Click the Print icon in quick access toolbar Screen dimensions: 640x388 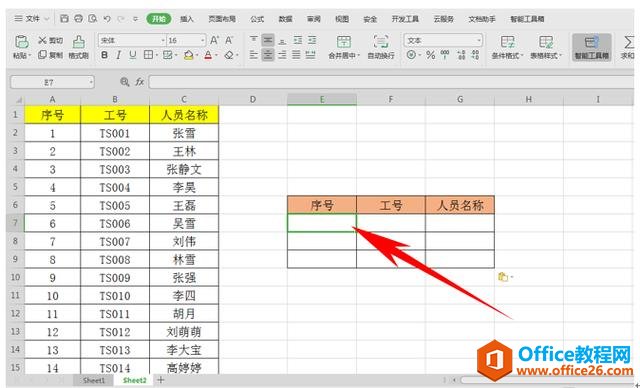point(78,19)
